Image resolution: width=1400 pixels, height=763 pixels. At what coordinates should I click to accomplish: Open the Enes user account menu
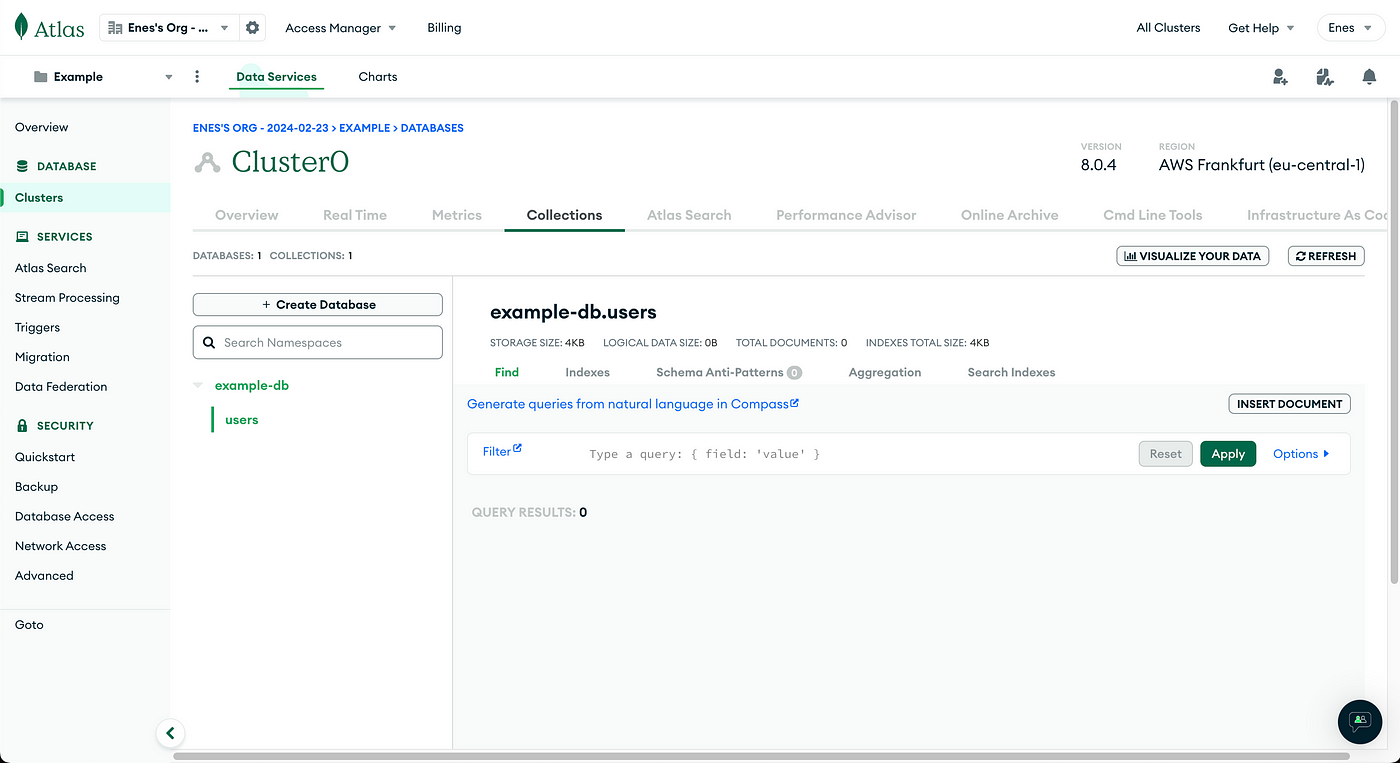point(1351,28)
